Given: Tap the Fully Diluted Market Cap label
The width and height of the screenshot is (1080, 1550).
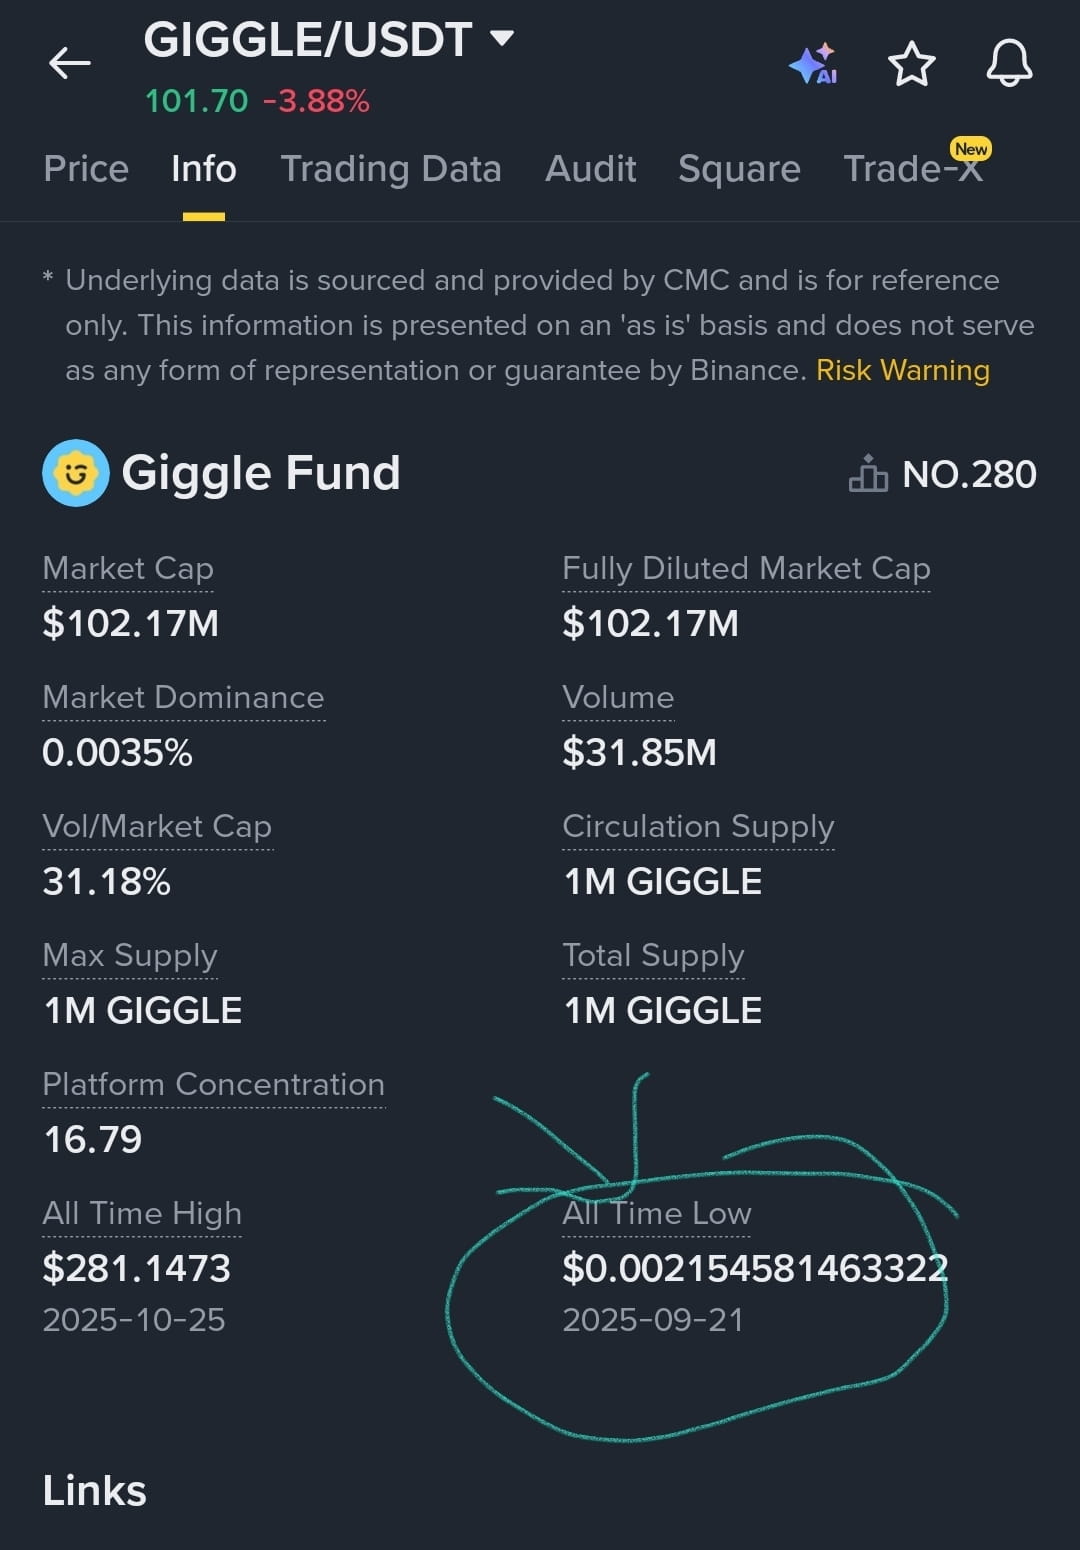Looking at the screenshot, I should [746, 568].
